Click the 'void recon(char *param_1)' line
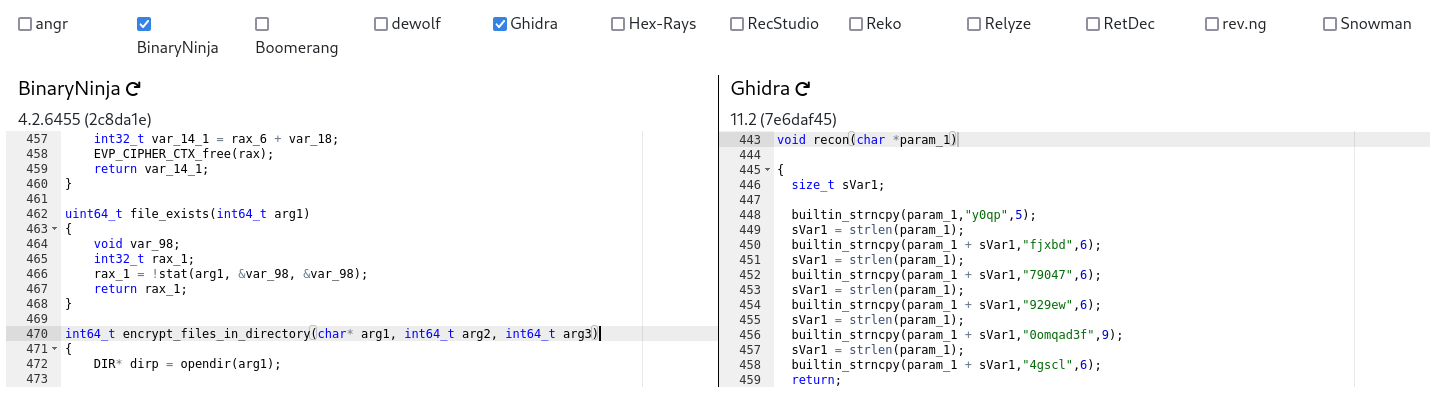The image size is (1435, 394). (867, 140)
